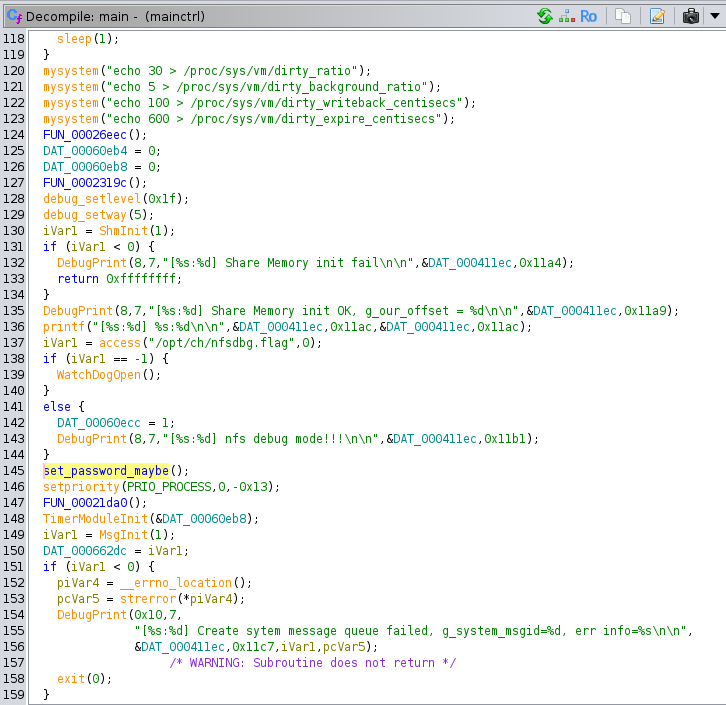This screenshot has height=705, width=726.
Task: Click 'return 0xffffffff' on line 133
Action: coord(116,279)
